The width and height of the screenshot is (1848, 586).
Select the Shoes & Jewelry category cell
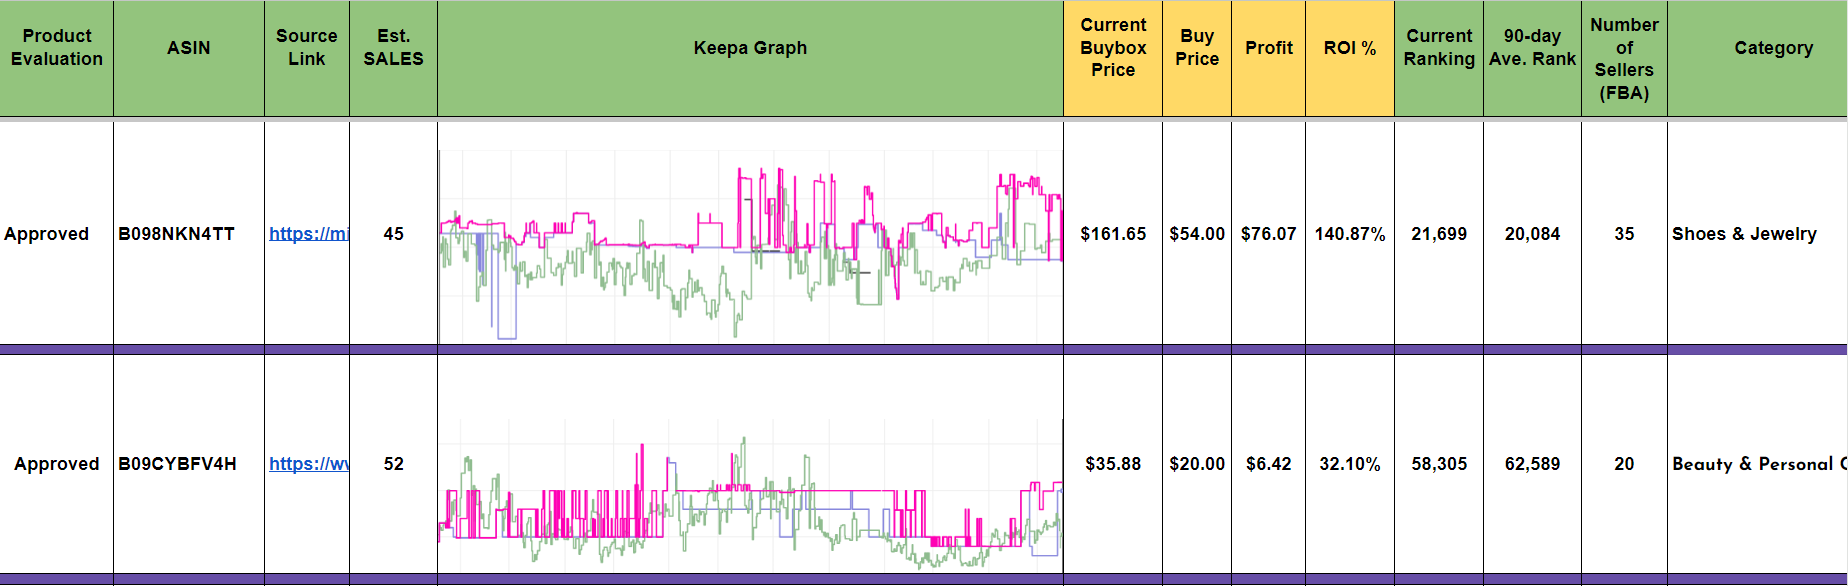click(1744, 234)
